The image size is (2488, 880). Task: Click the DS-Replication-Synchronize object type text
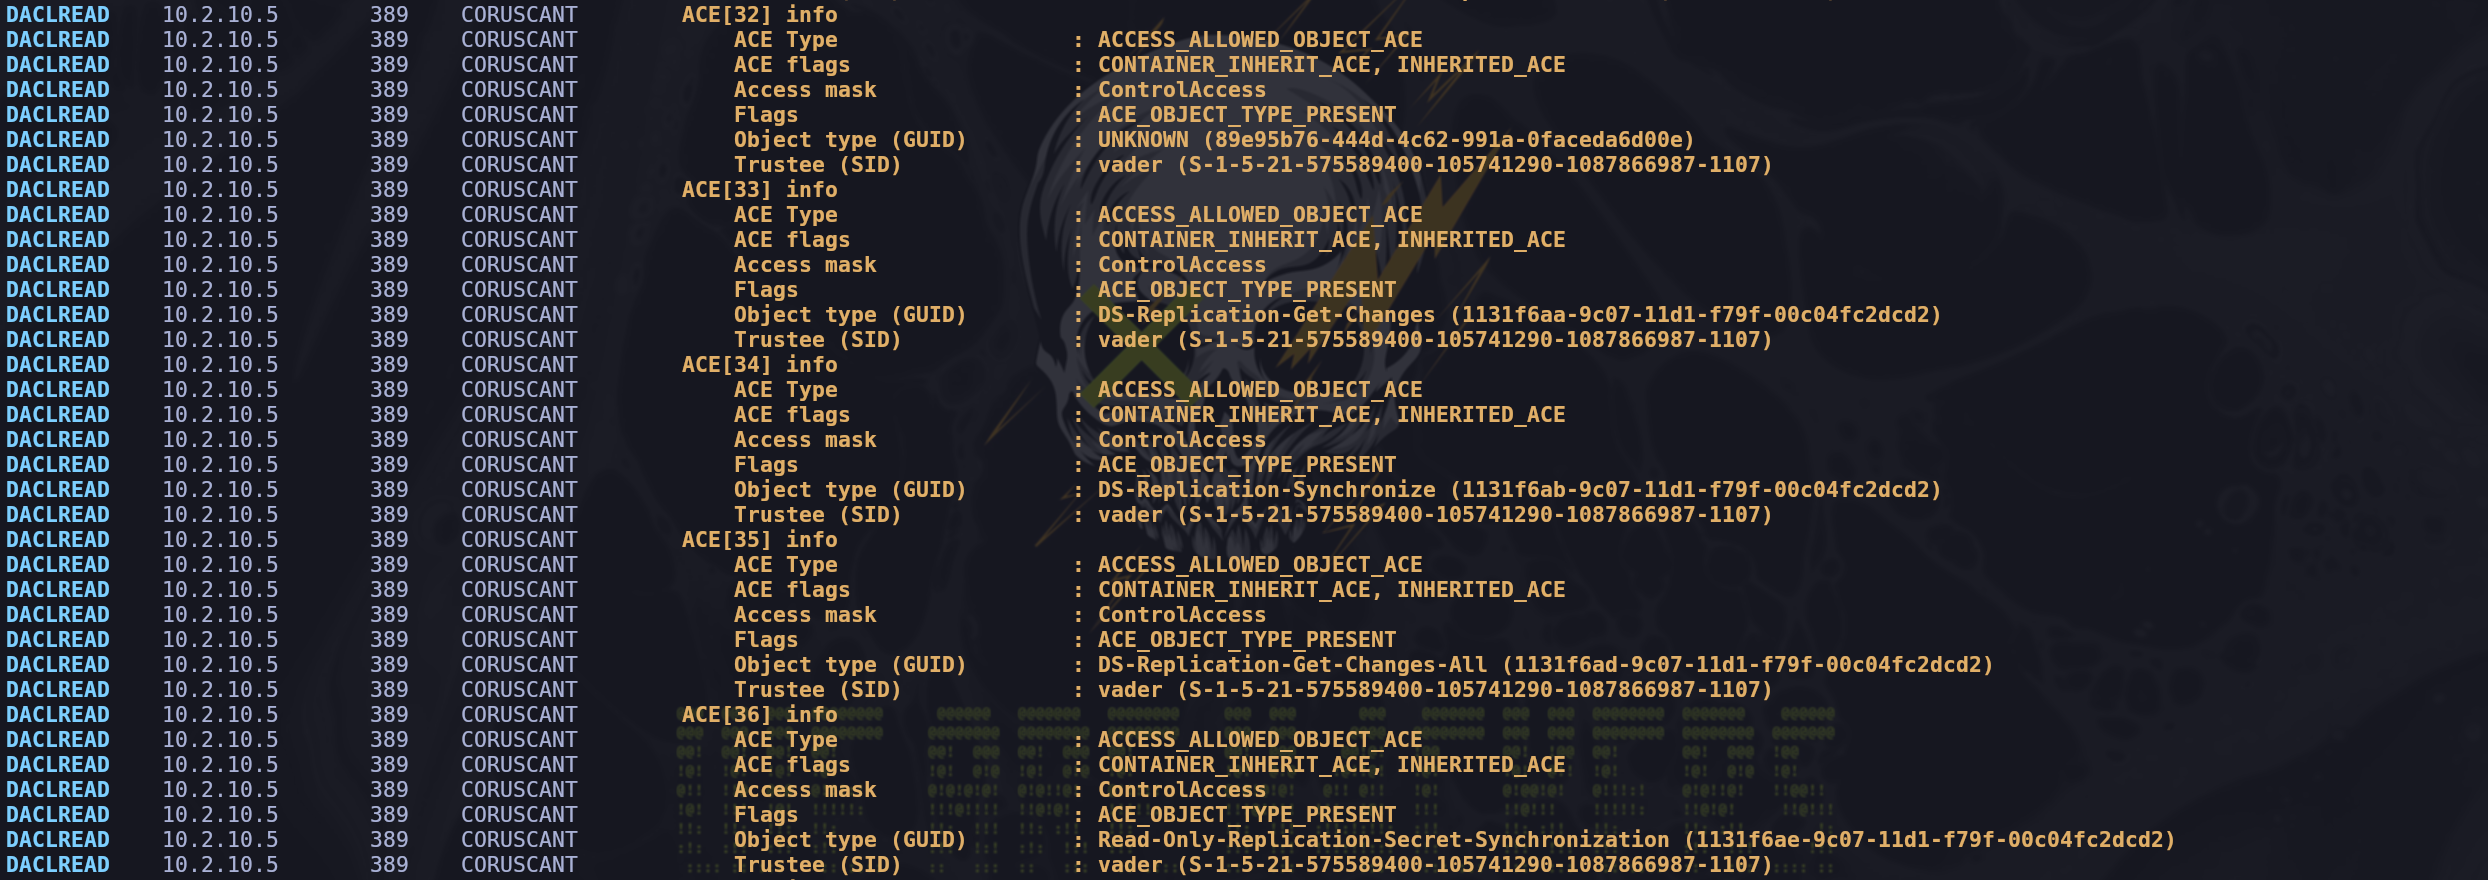1266,490
